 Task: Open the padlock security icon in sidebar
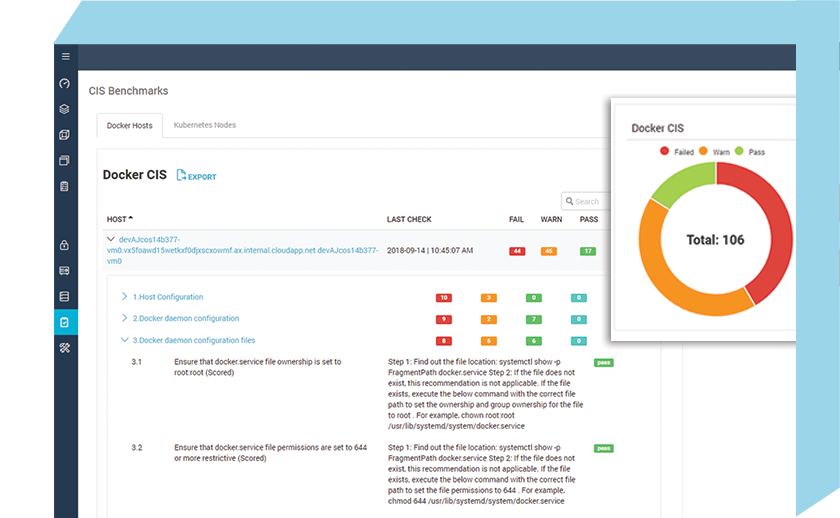coord(64,245)
